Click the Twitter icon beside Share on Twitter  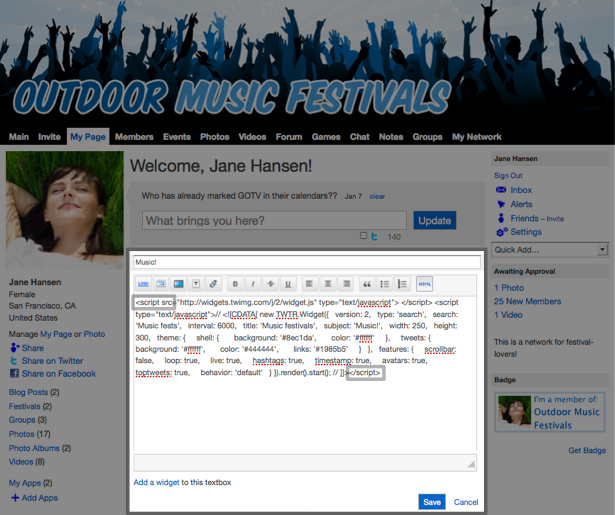click(x=14, y=361)
